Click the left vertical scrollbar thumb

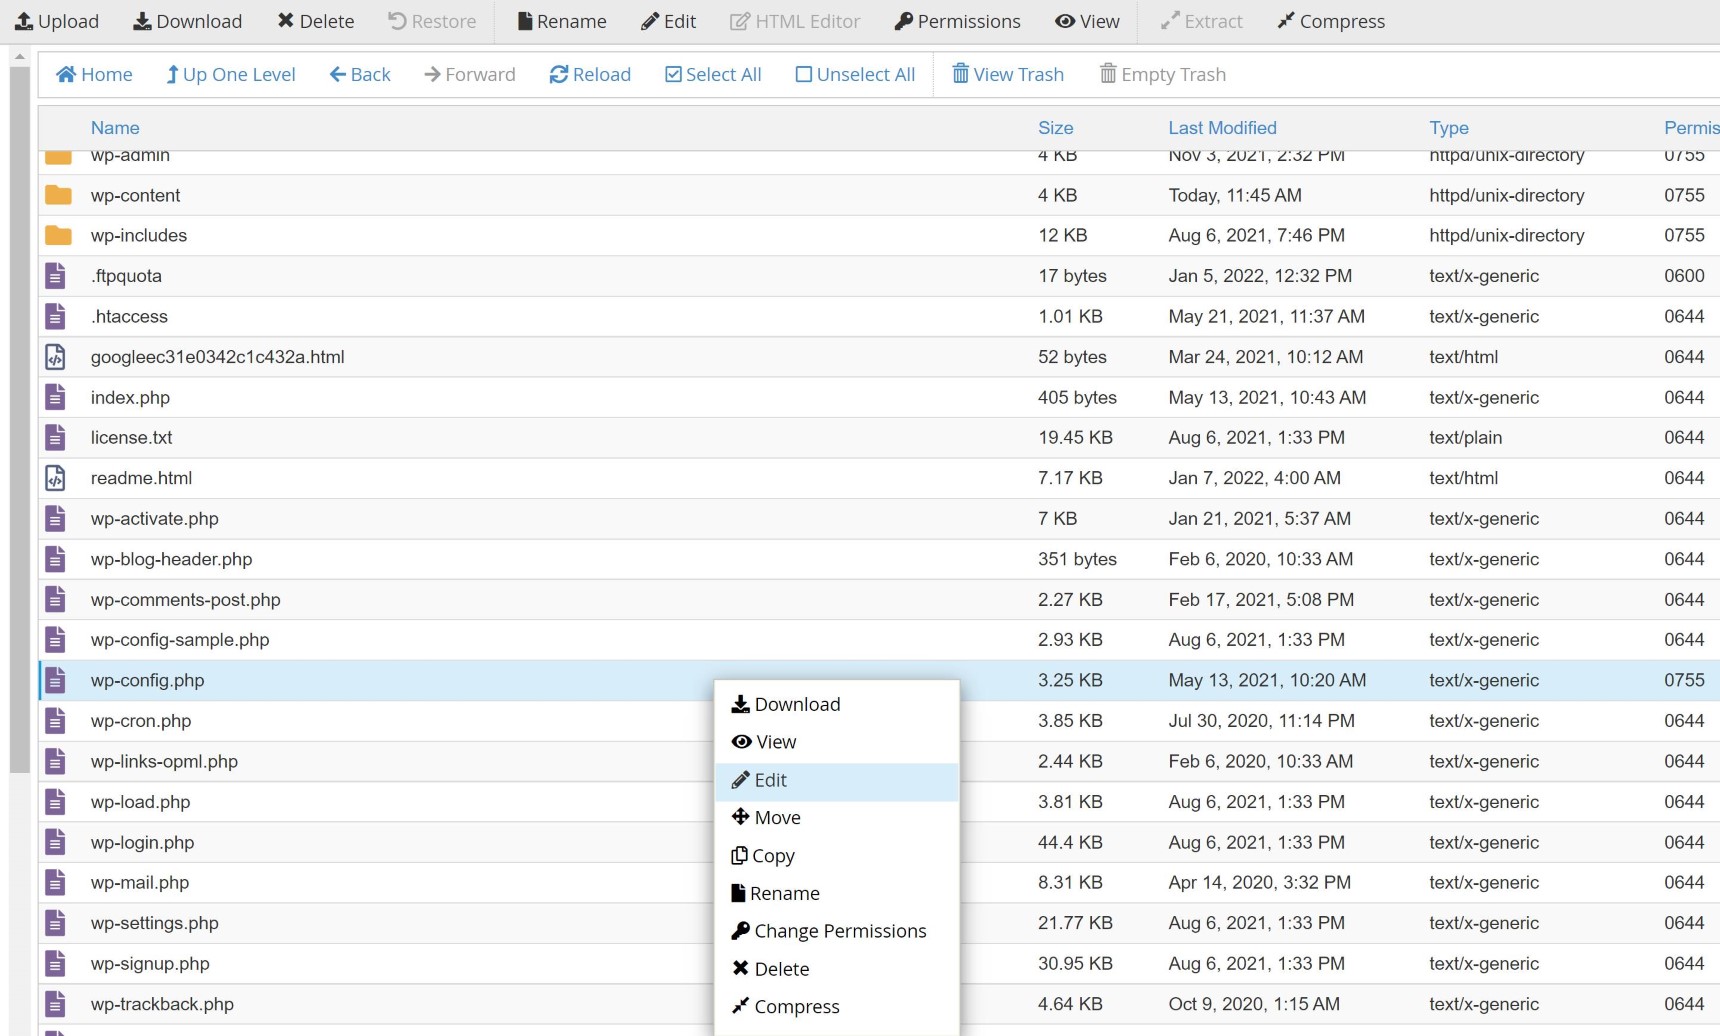tap(19, 420)
